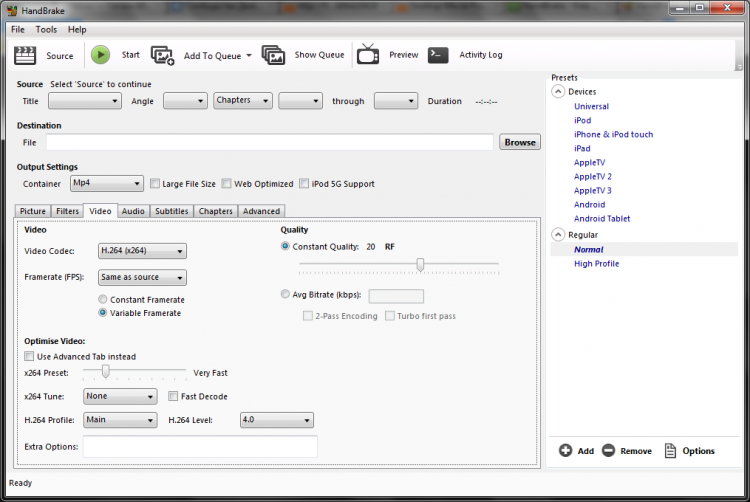
Task: Select the Android Tablet preset
Action: 602,218
